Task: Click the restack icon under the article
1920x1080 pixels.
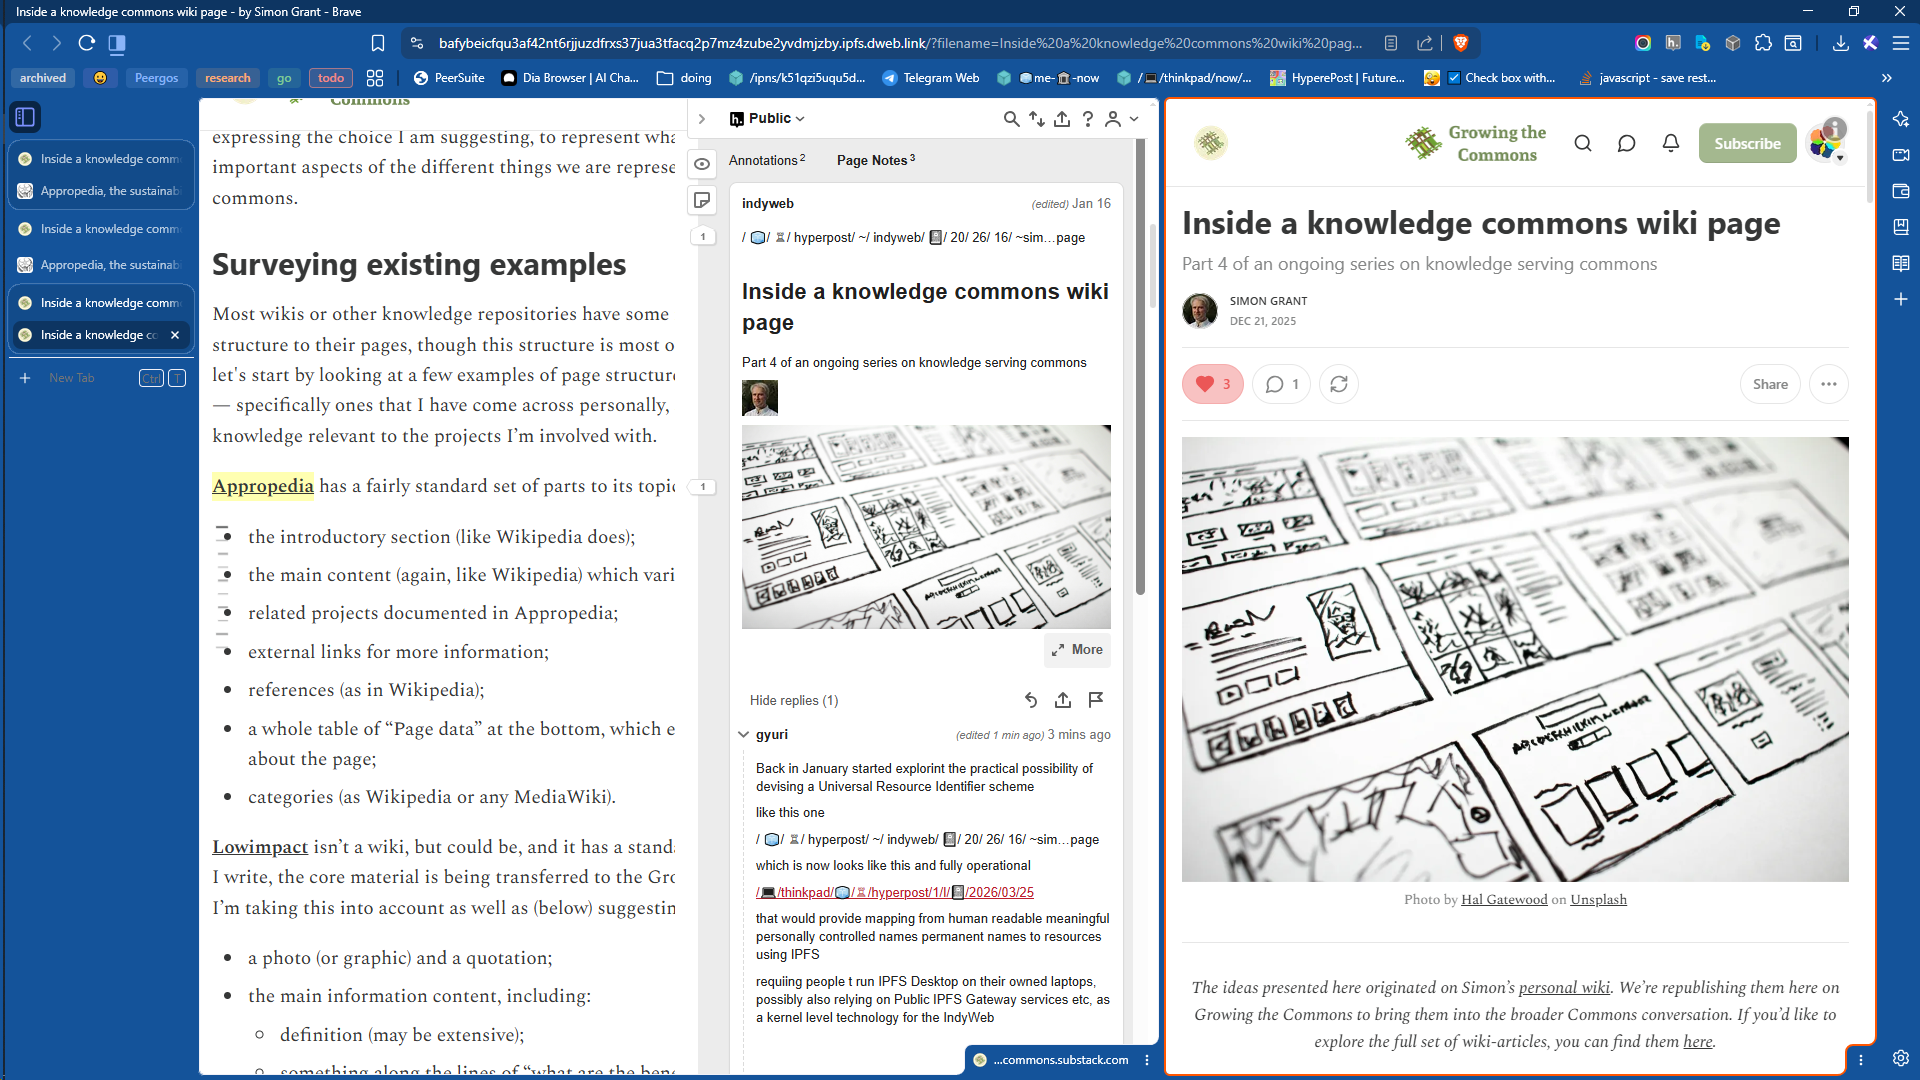Action: coord(1338,384)
